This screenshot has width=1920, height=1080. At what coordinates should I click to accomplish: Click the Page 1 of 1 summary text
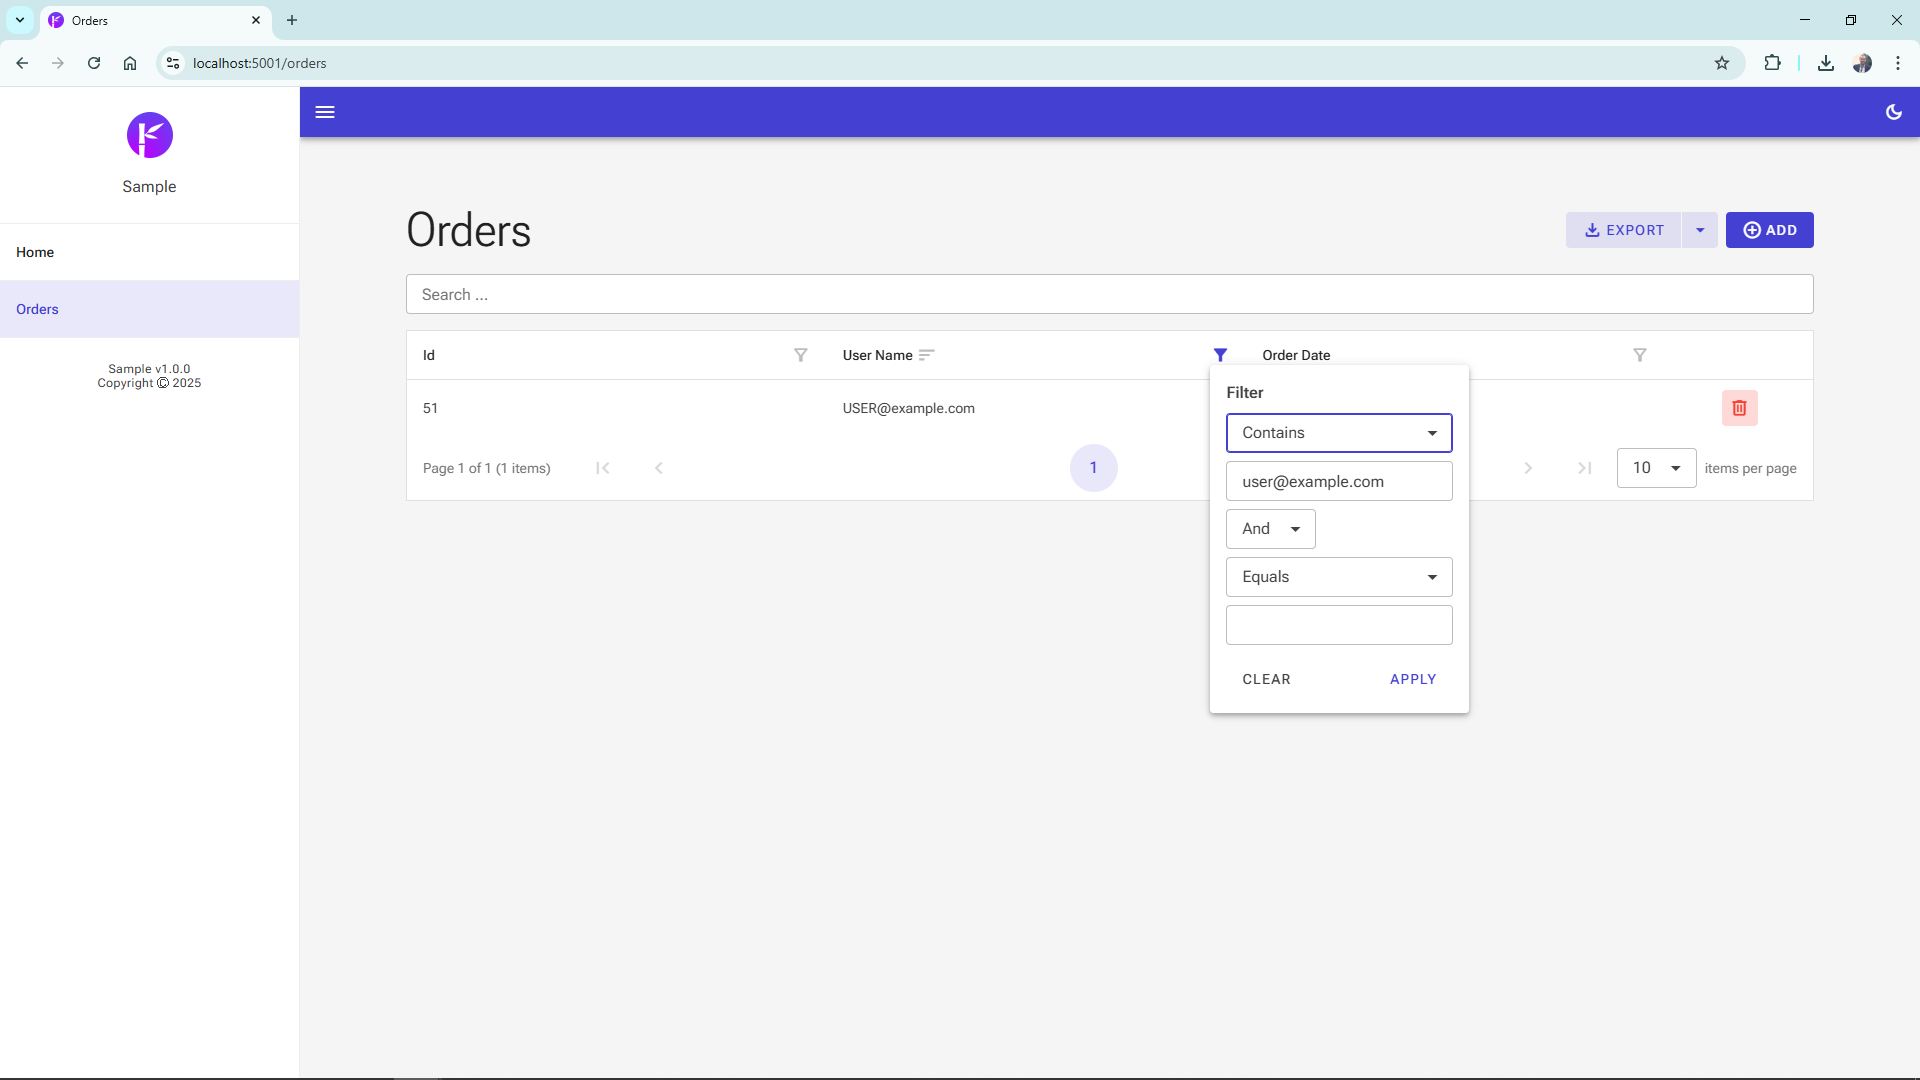coord(486,468)
